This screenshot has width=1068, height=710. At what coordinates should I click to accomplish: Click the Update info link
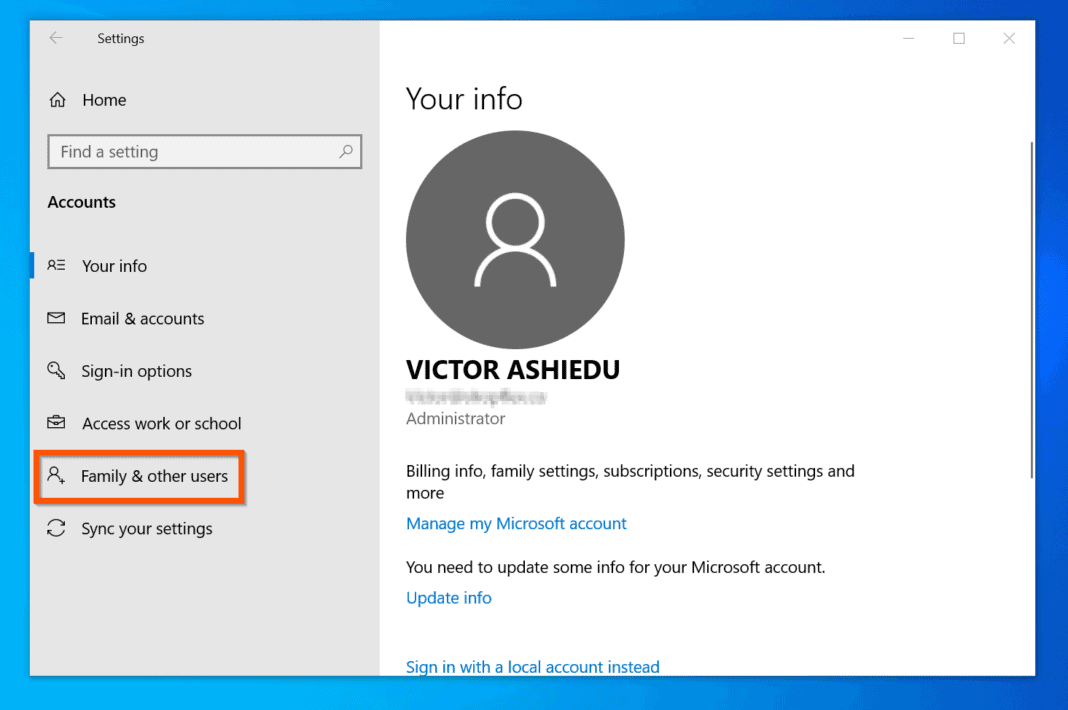tap(448, 597)
